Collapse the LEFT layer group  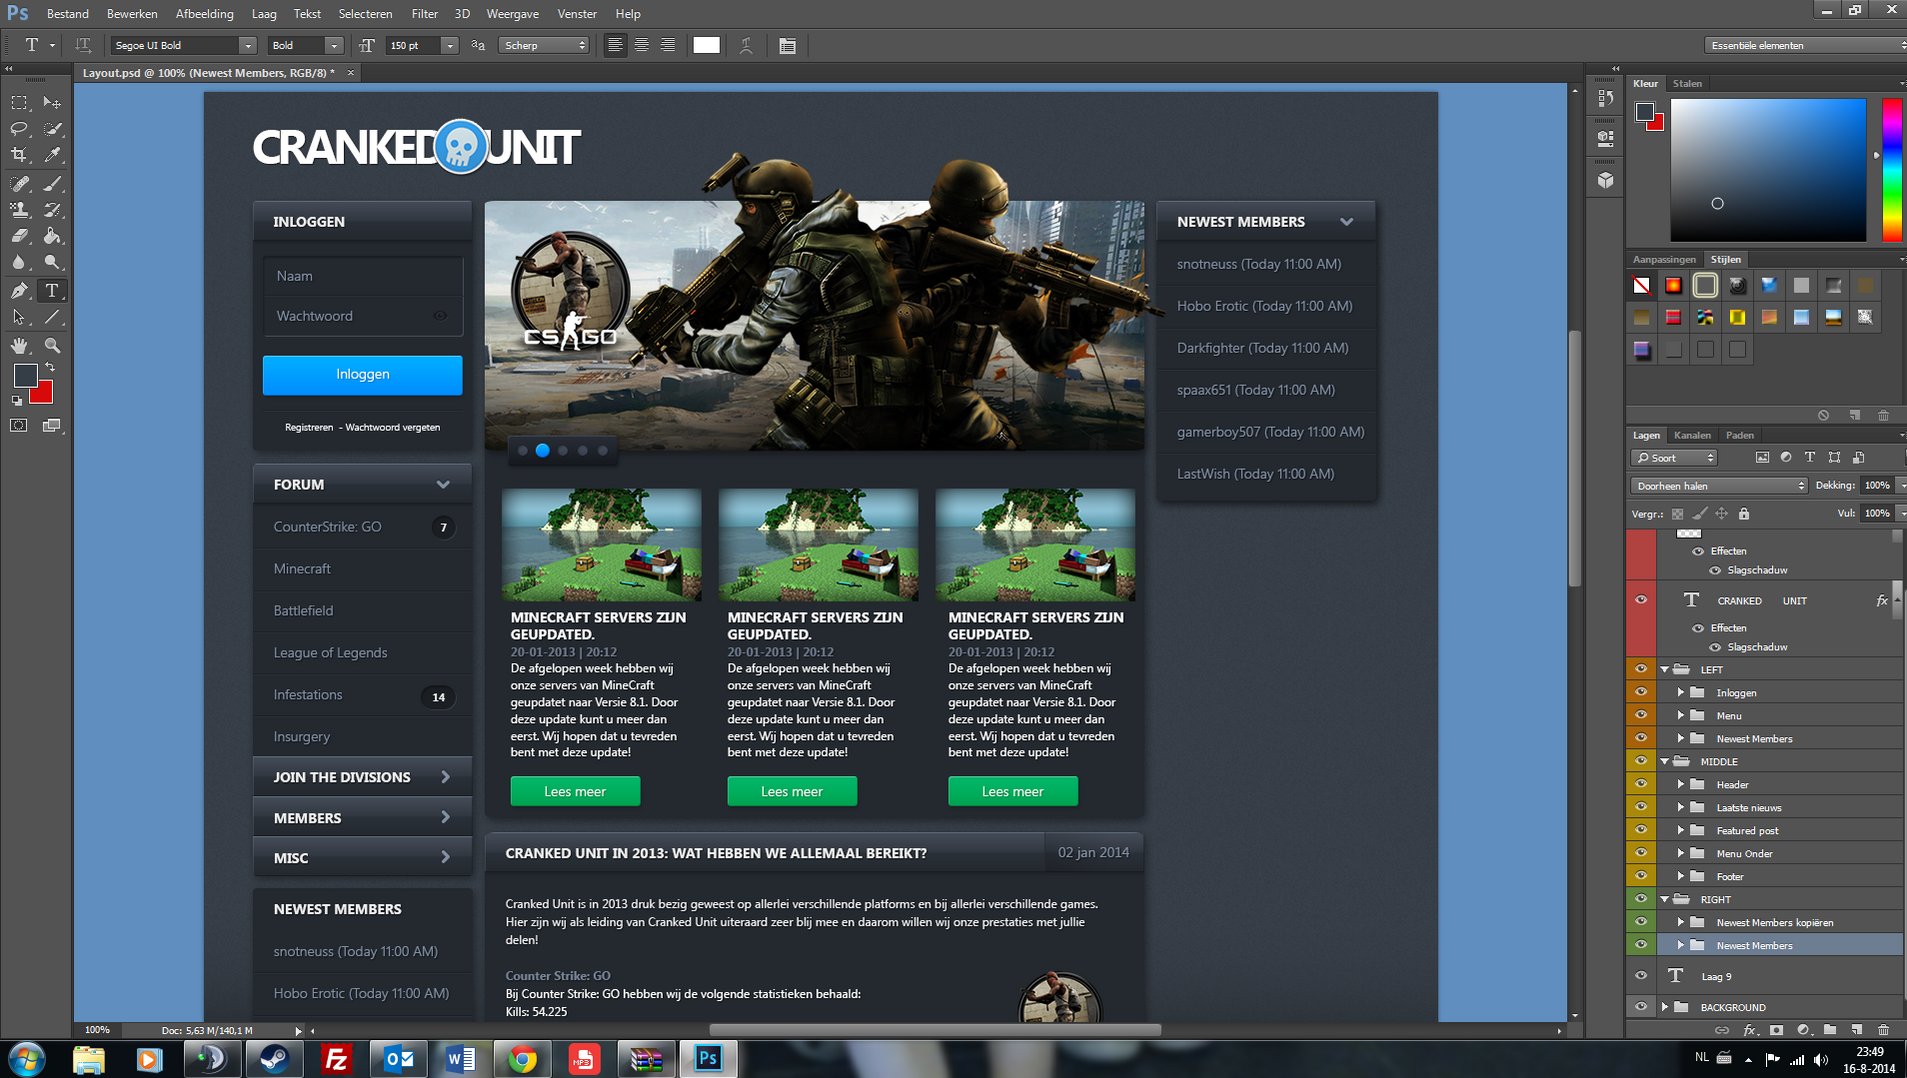(1665, 669)
